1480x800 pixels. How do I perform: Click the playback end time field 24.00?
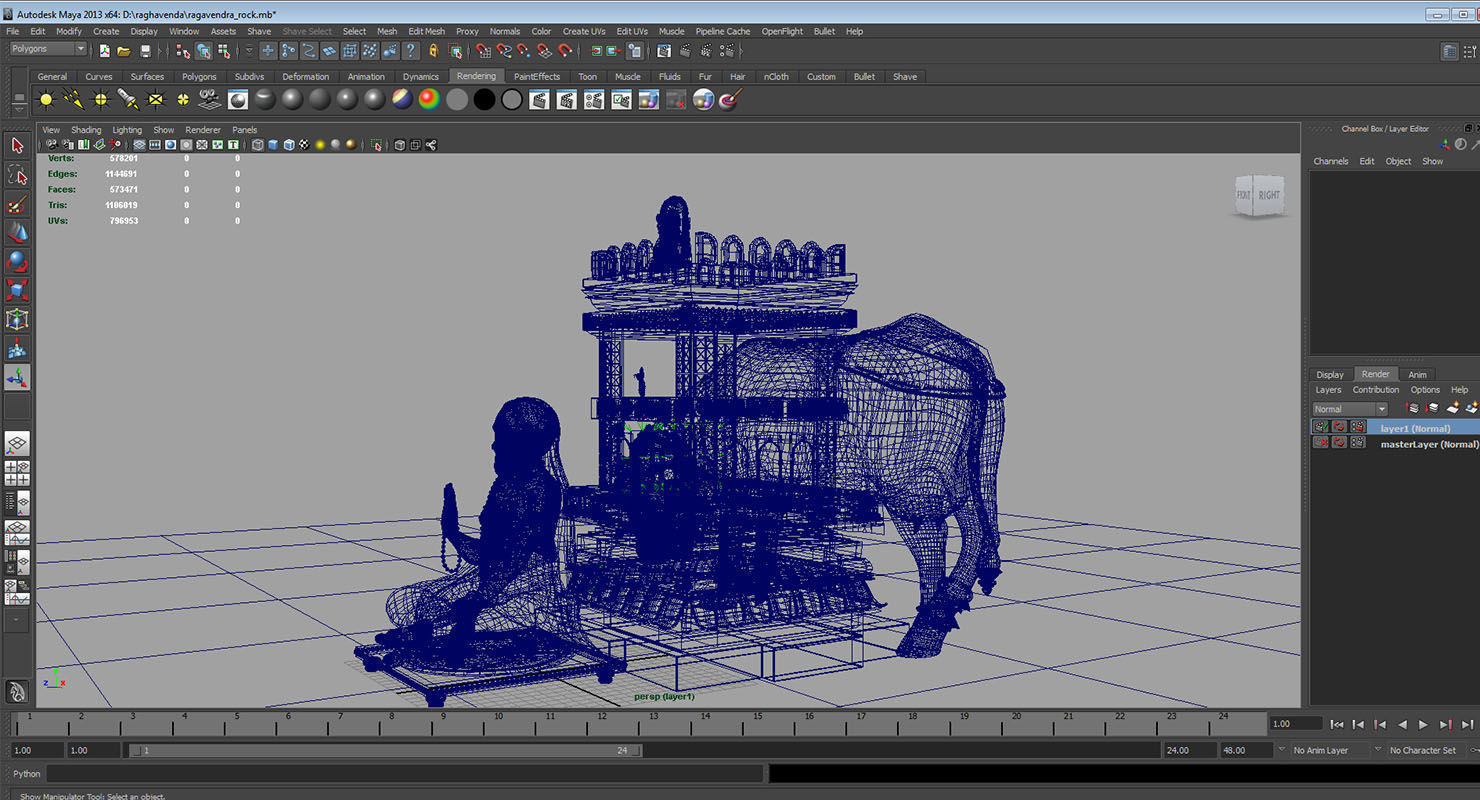[x=1190, y=750]
